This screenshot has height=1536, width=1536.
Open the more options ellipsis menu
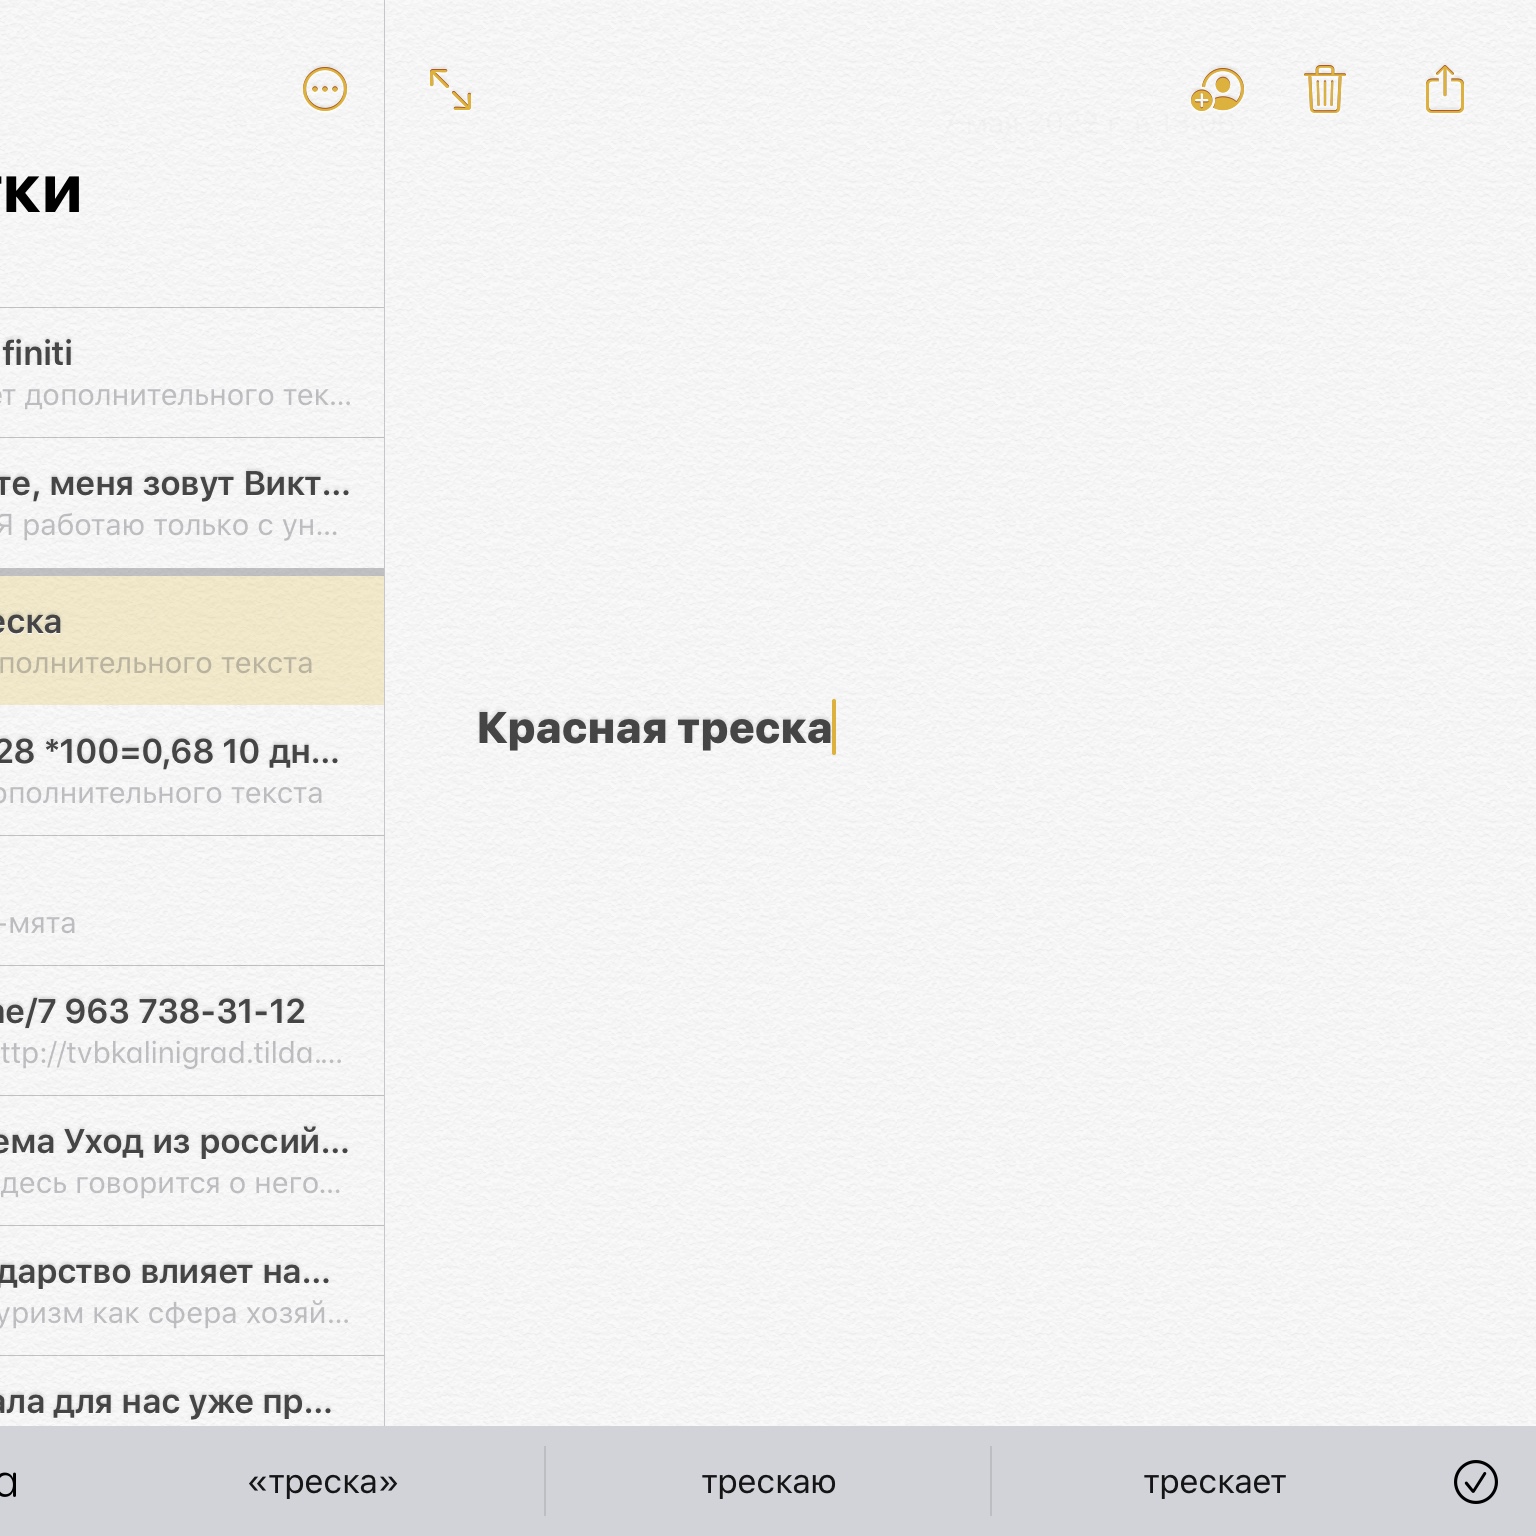point(324,89)
